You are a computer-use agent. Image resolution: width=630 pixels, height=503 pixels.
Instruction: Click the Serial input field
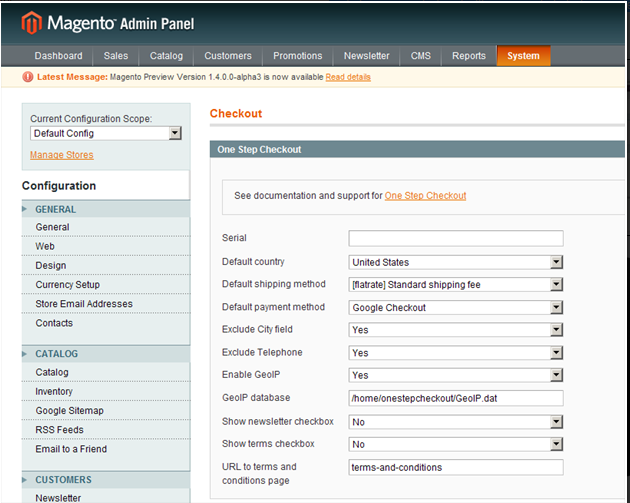[x=456, y=238]
